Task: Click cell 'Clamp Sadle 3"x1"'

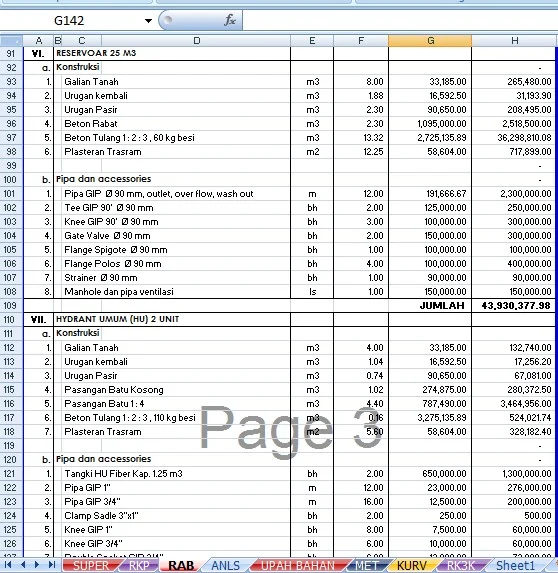Action: point(101,516)
